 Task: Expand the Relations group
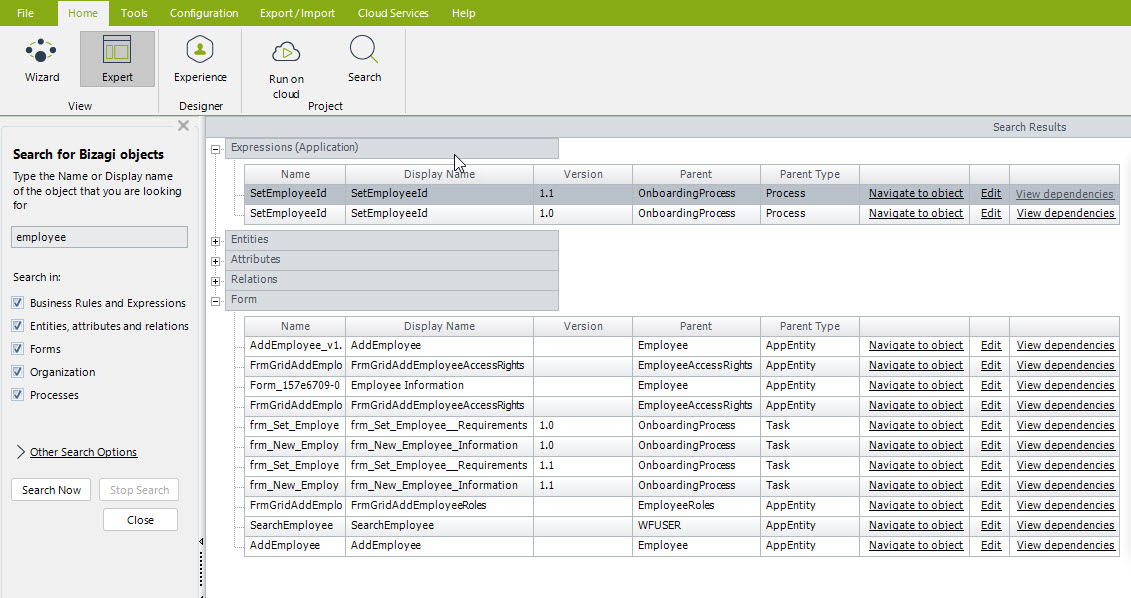pos(215,281)
